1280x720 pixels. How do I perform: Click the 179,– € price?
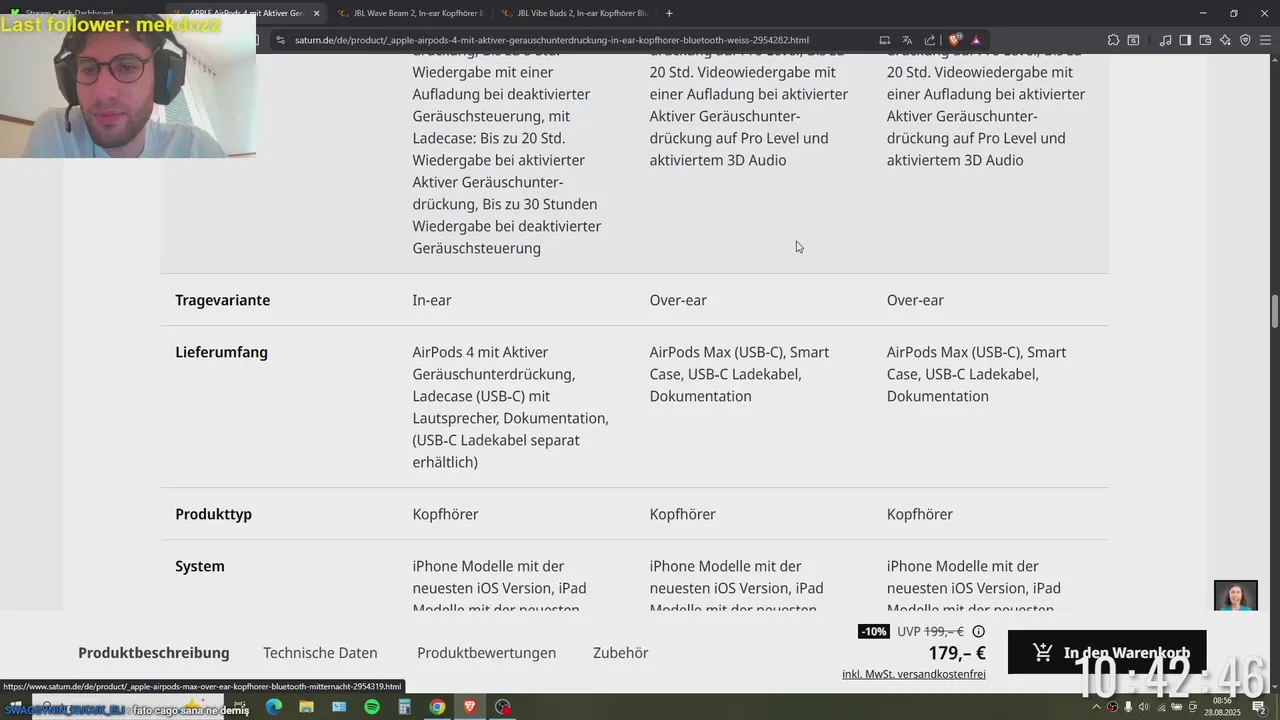tap(957, 654)
